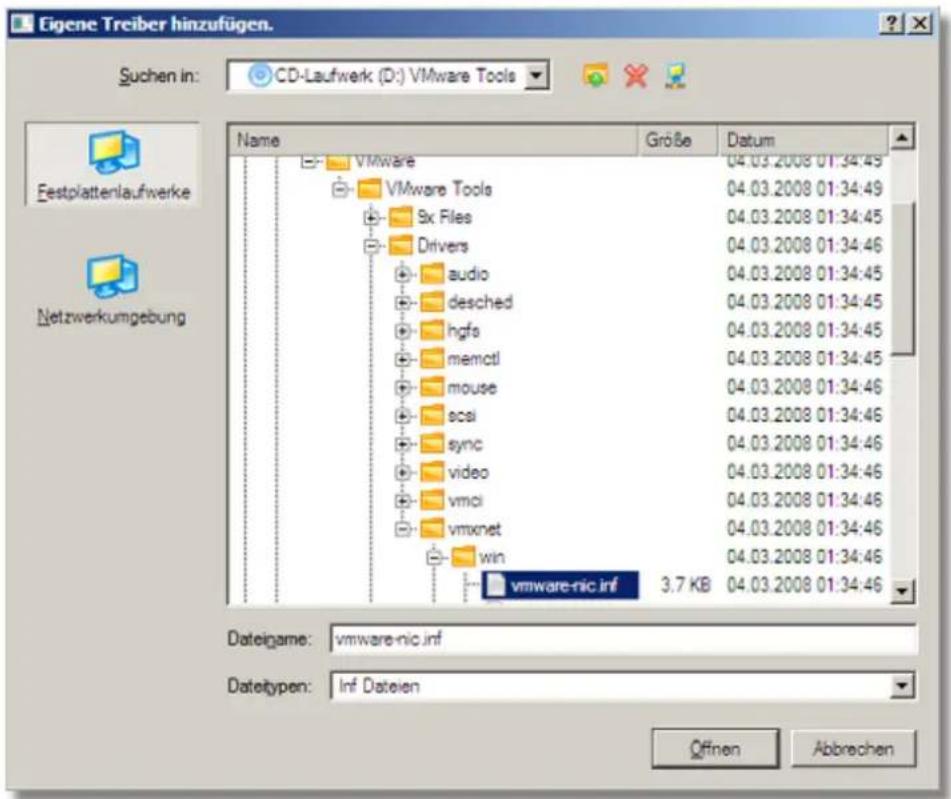Screen dimensions: 951x799
Task: Click the new folder toolbar icon
Action: pos(596,76)
